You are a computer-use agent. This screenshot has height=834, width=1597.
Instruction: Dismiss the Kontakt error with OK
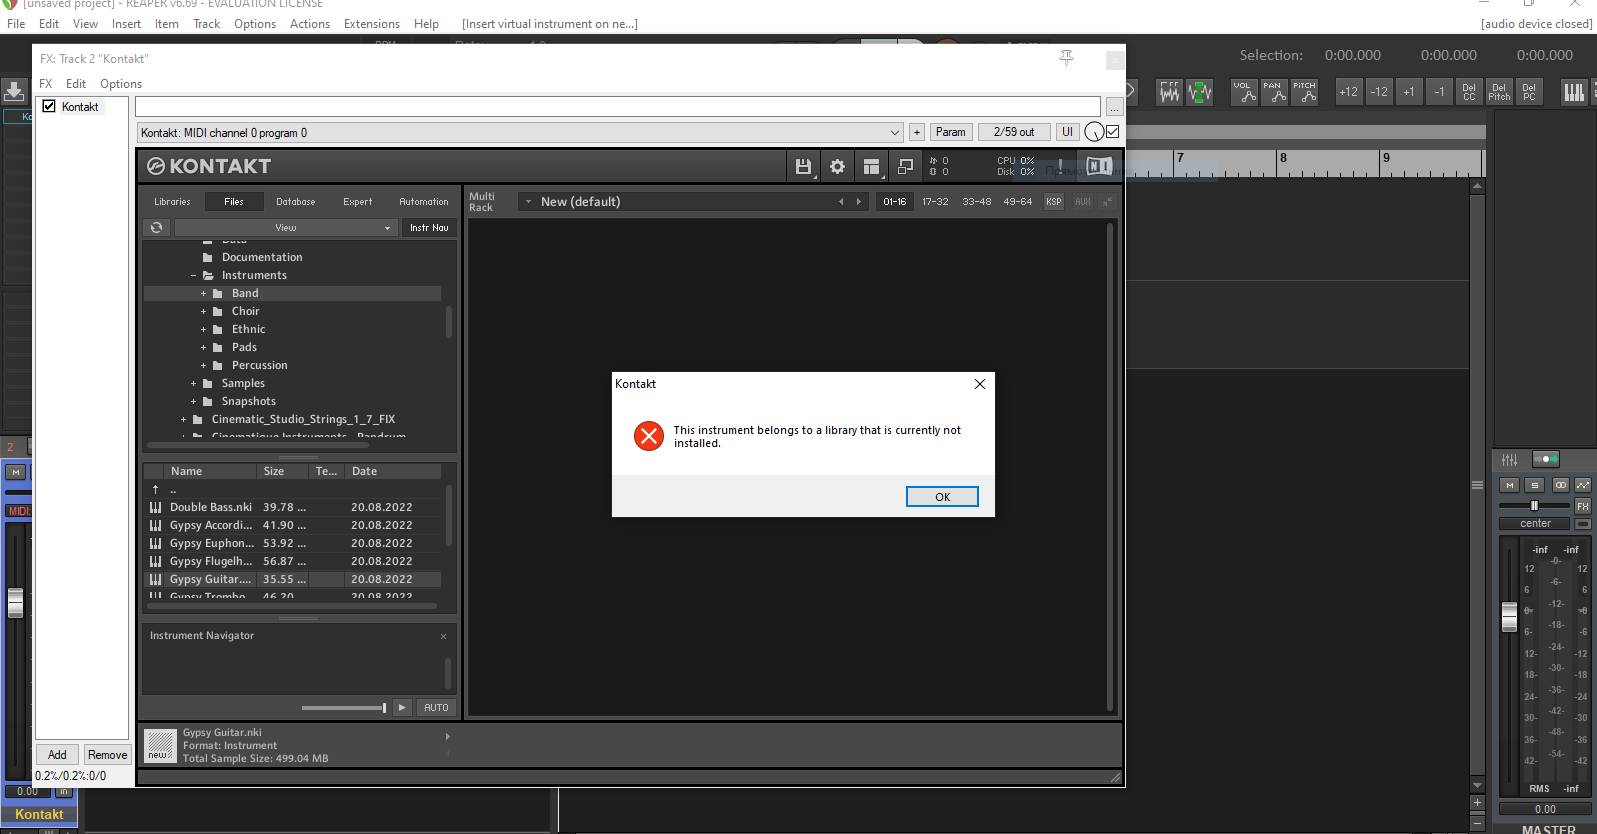pyautogui.click(x=942, y=497)
